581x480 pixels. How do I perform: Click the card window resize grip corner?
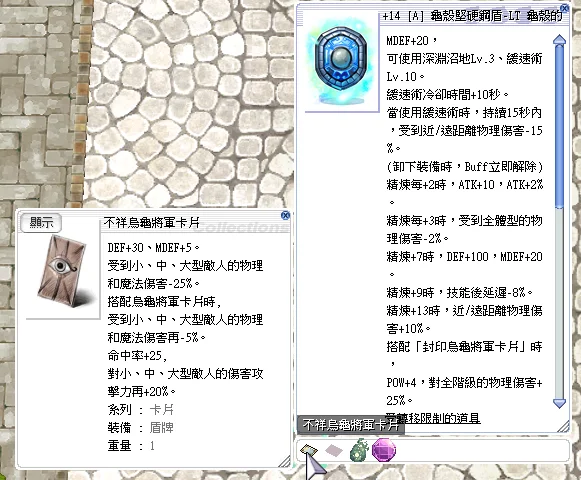pyautogui.click(x=285, y=461)
